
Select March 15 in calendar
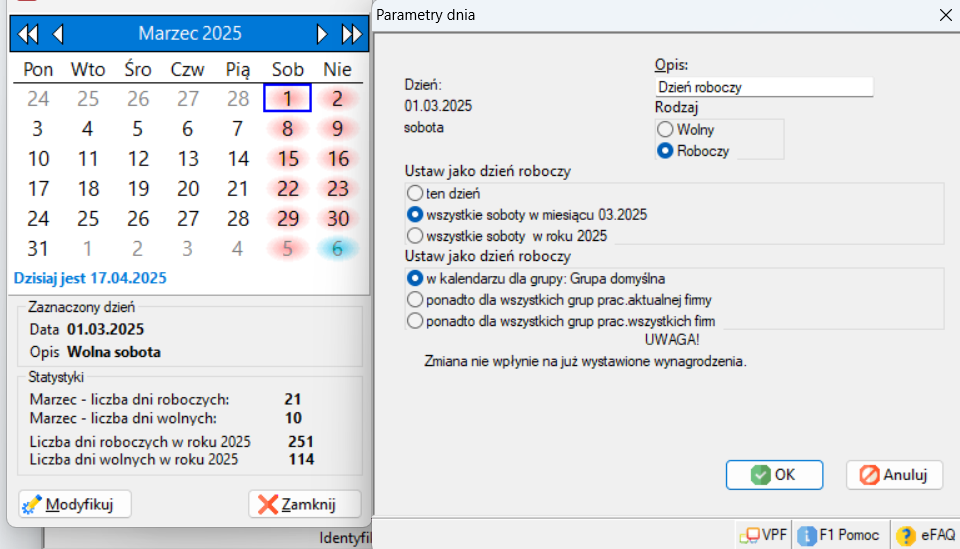(288, 159)
